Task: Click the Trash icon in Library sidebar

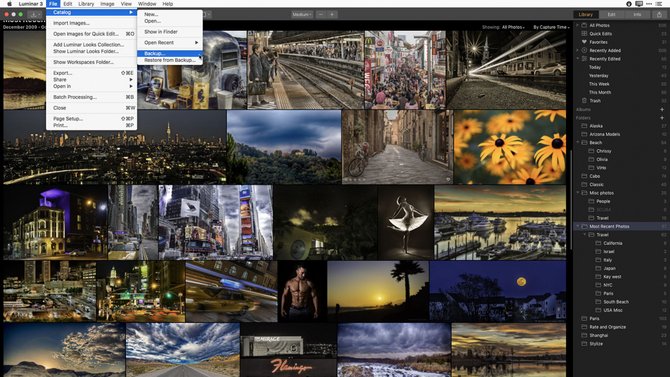Action: coord(584,100)
